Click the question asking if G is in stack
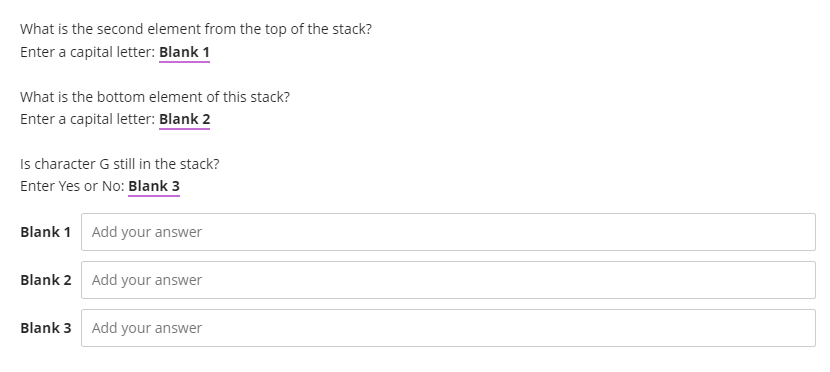Image resolution: width=830 pixels, height=372 pixels. [x=120, y=164]
